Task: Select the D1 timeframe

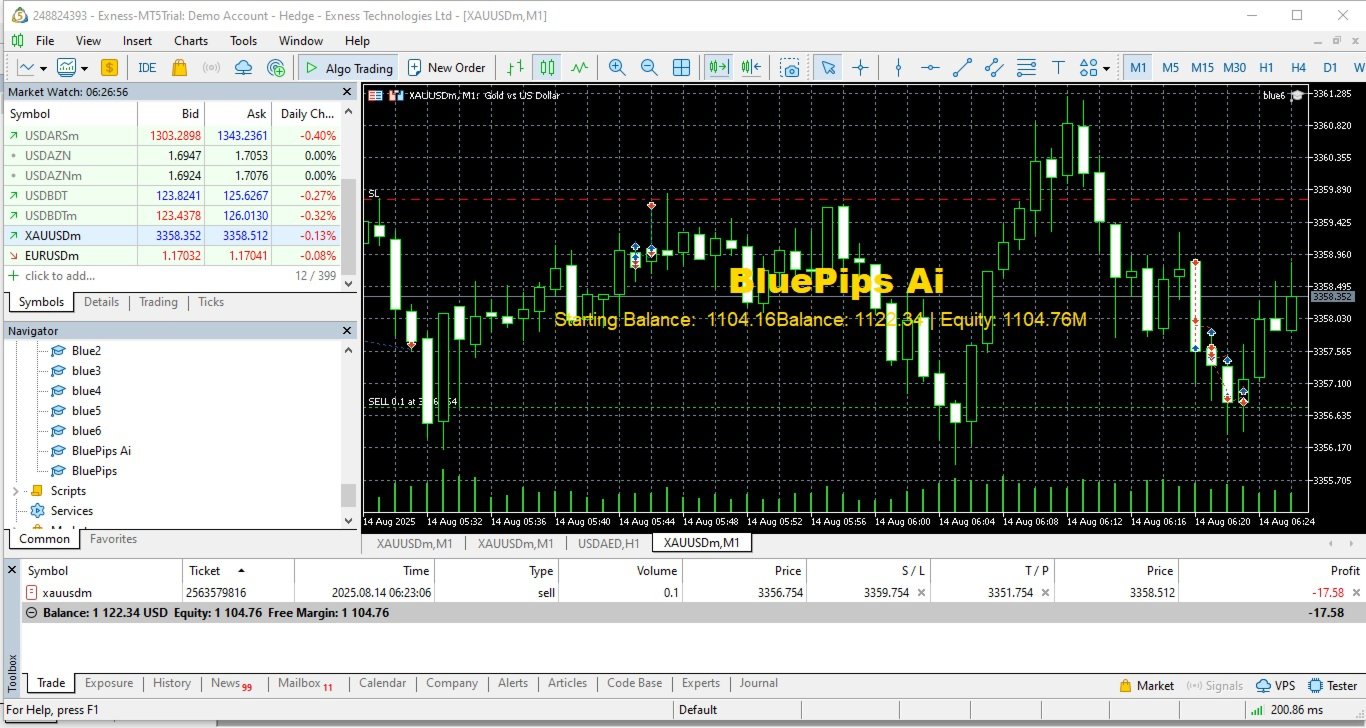Action: 1330,68
